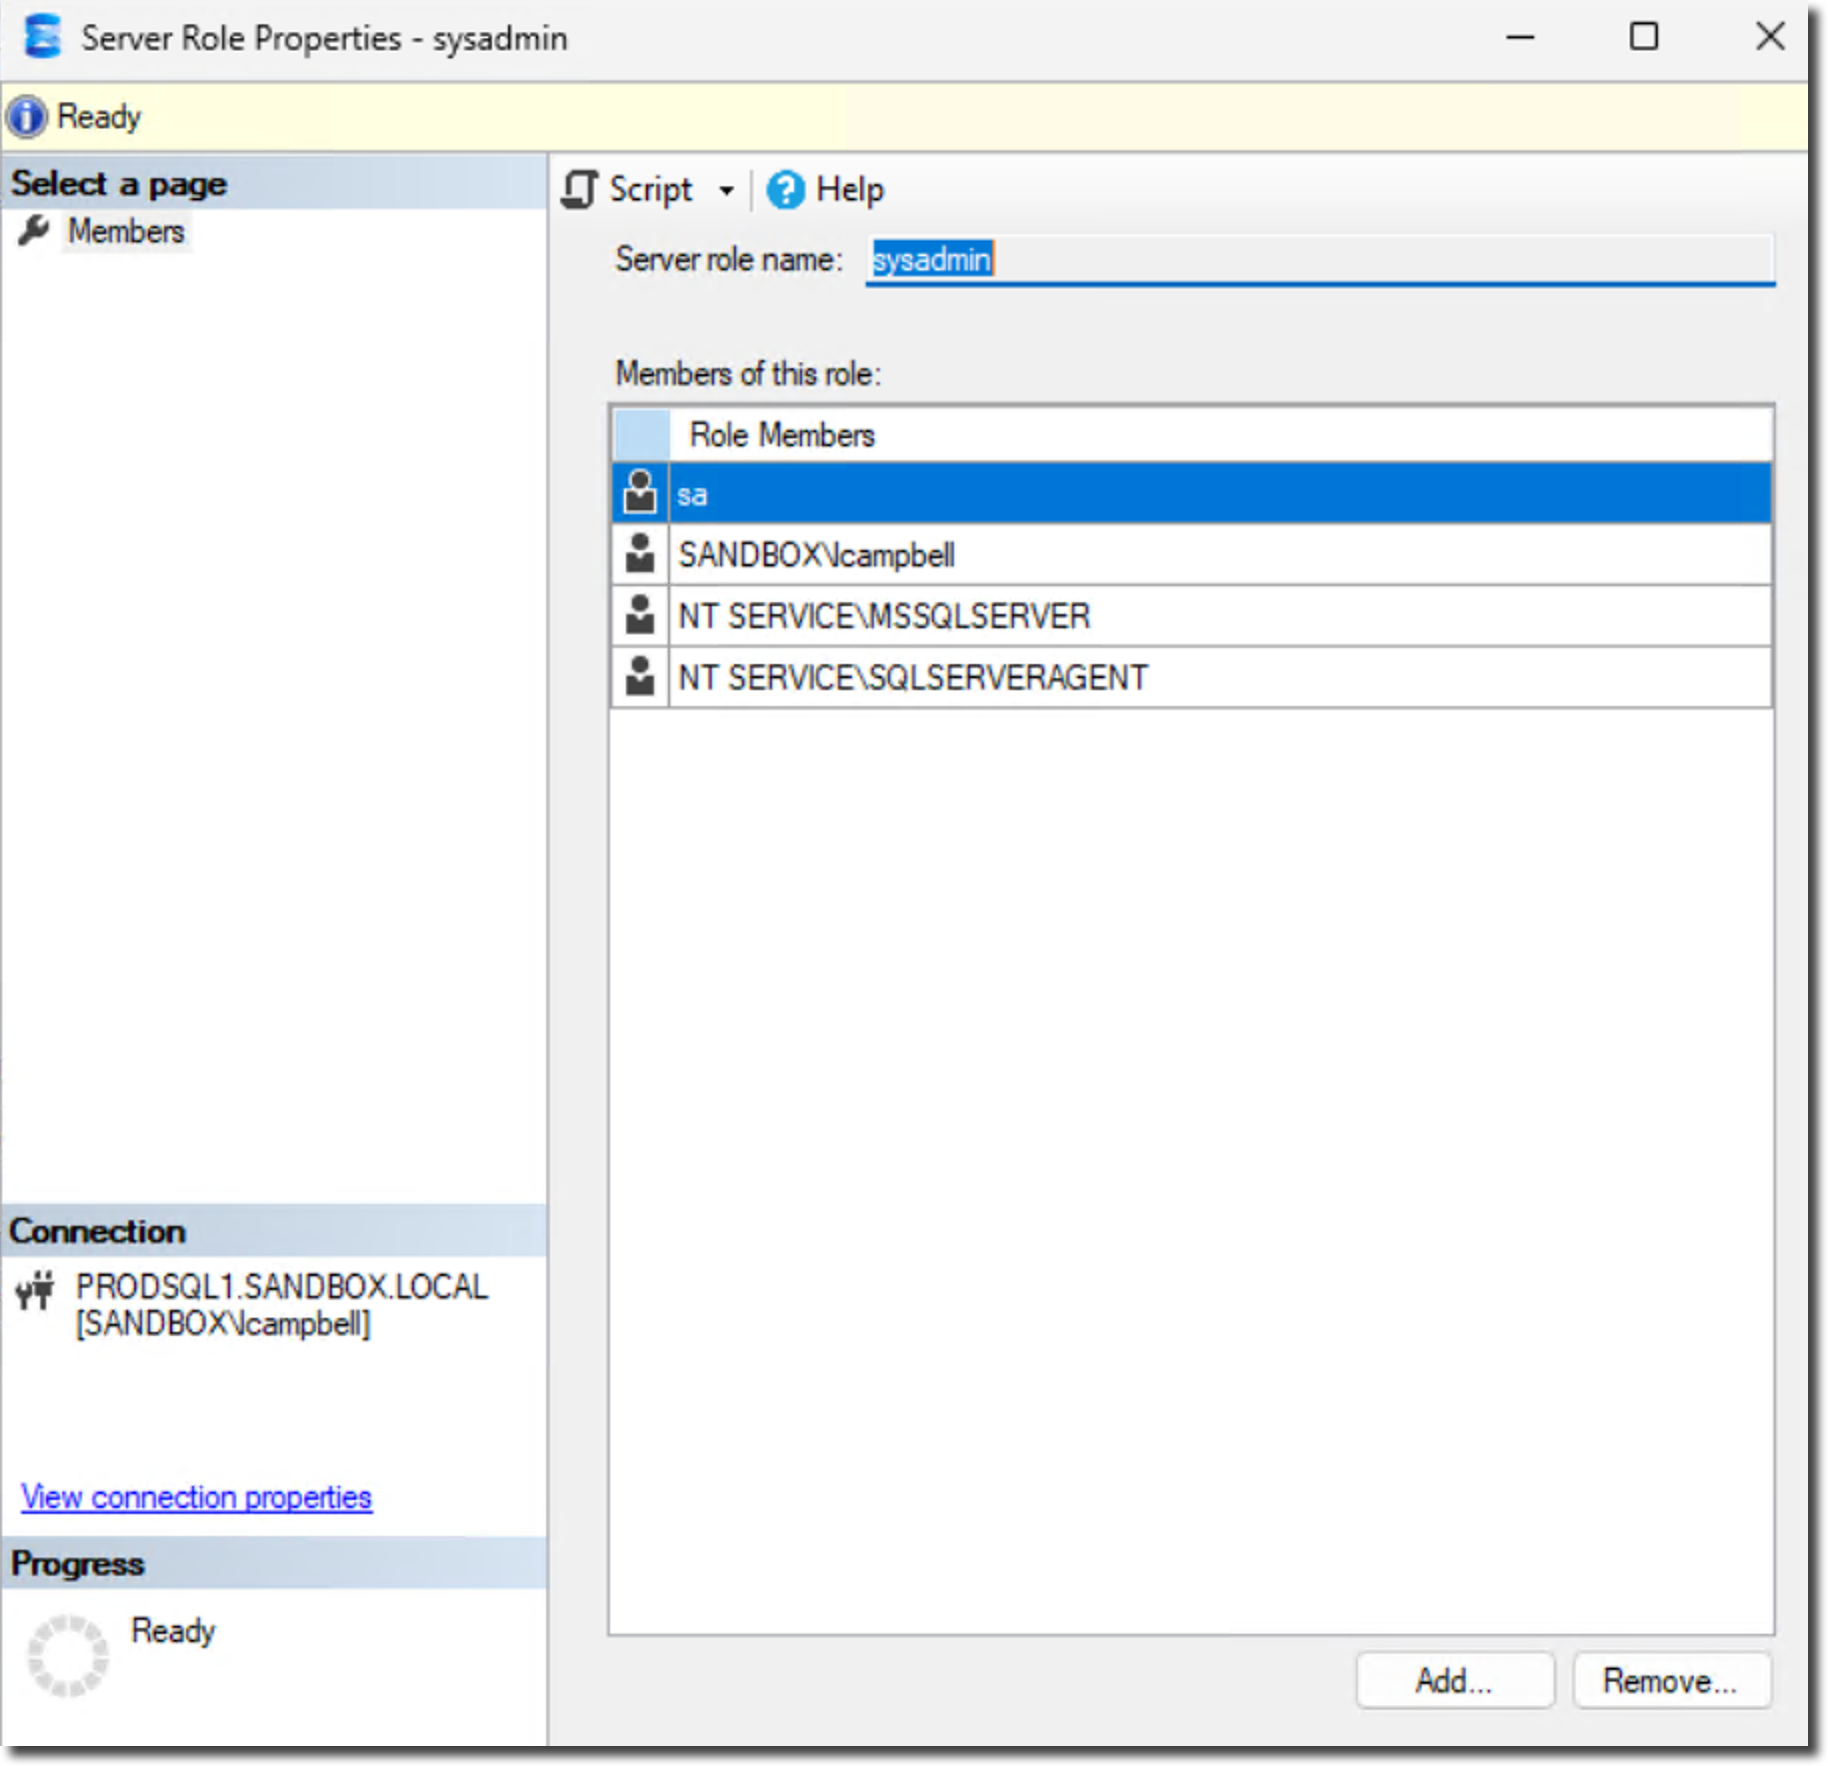Screen dimensions: 1828x1766
Task: Click the user icon beside NT SERVICE\MSSQLSERVER
Action: pos(640,615)
